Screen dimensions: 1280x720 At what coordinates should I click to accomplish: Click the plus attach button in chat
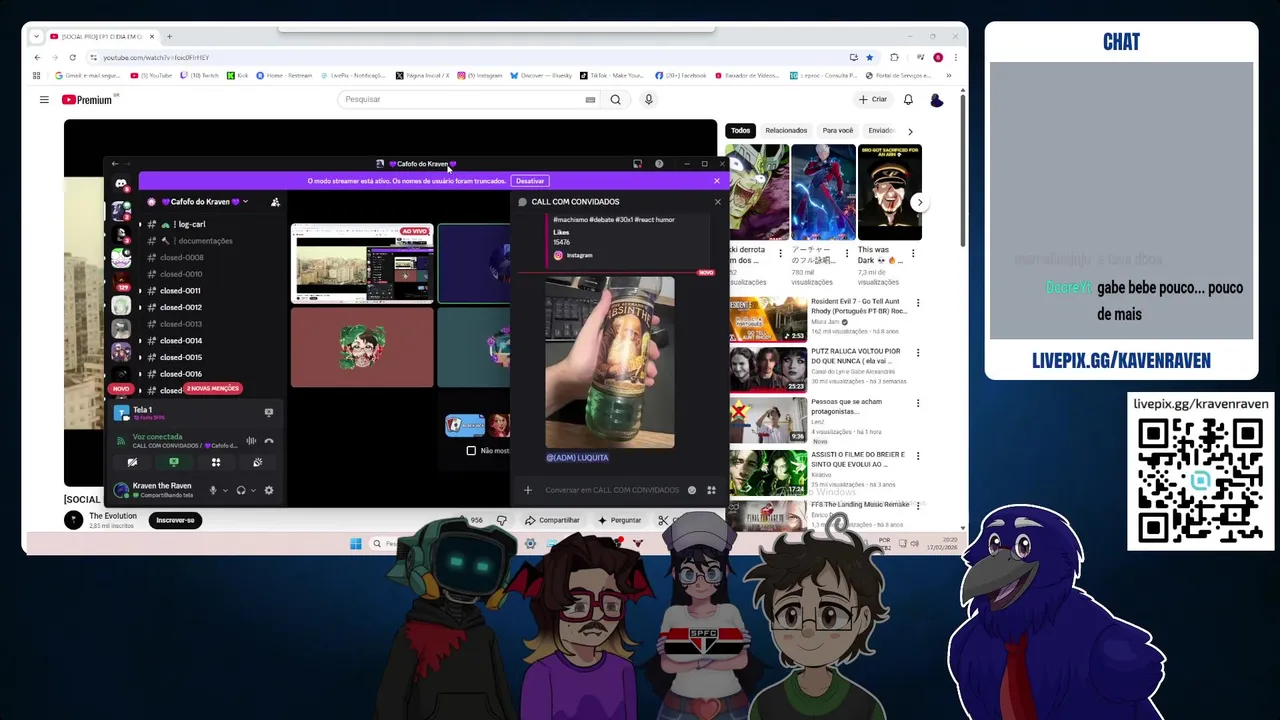point(528,490)
